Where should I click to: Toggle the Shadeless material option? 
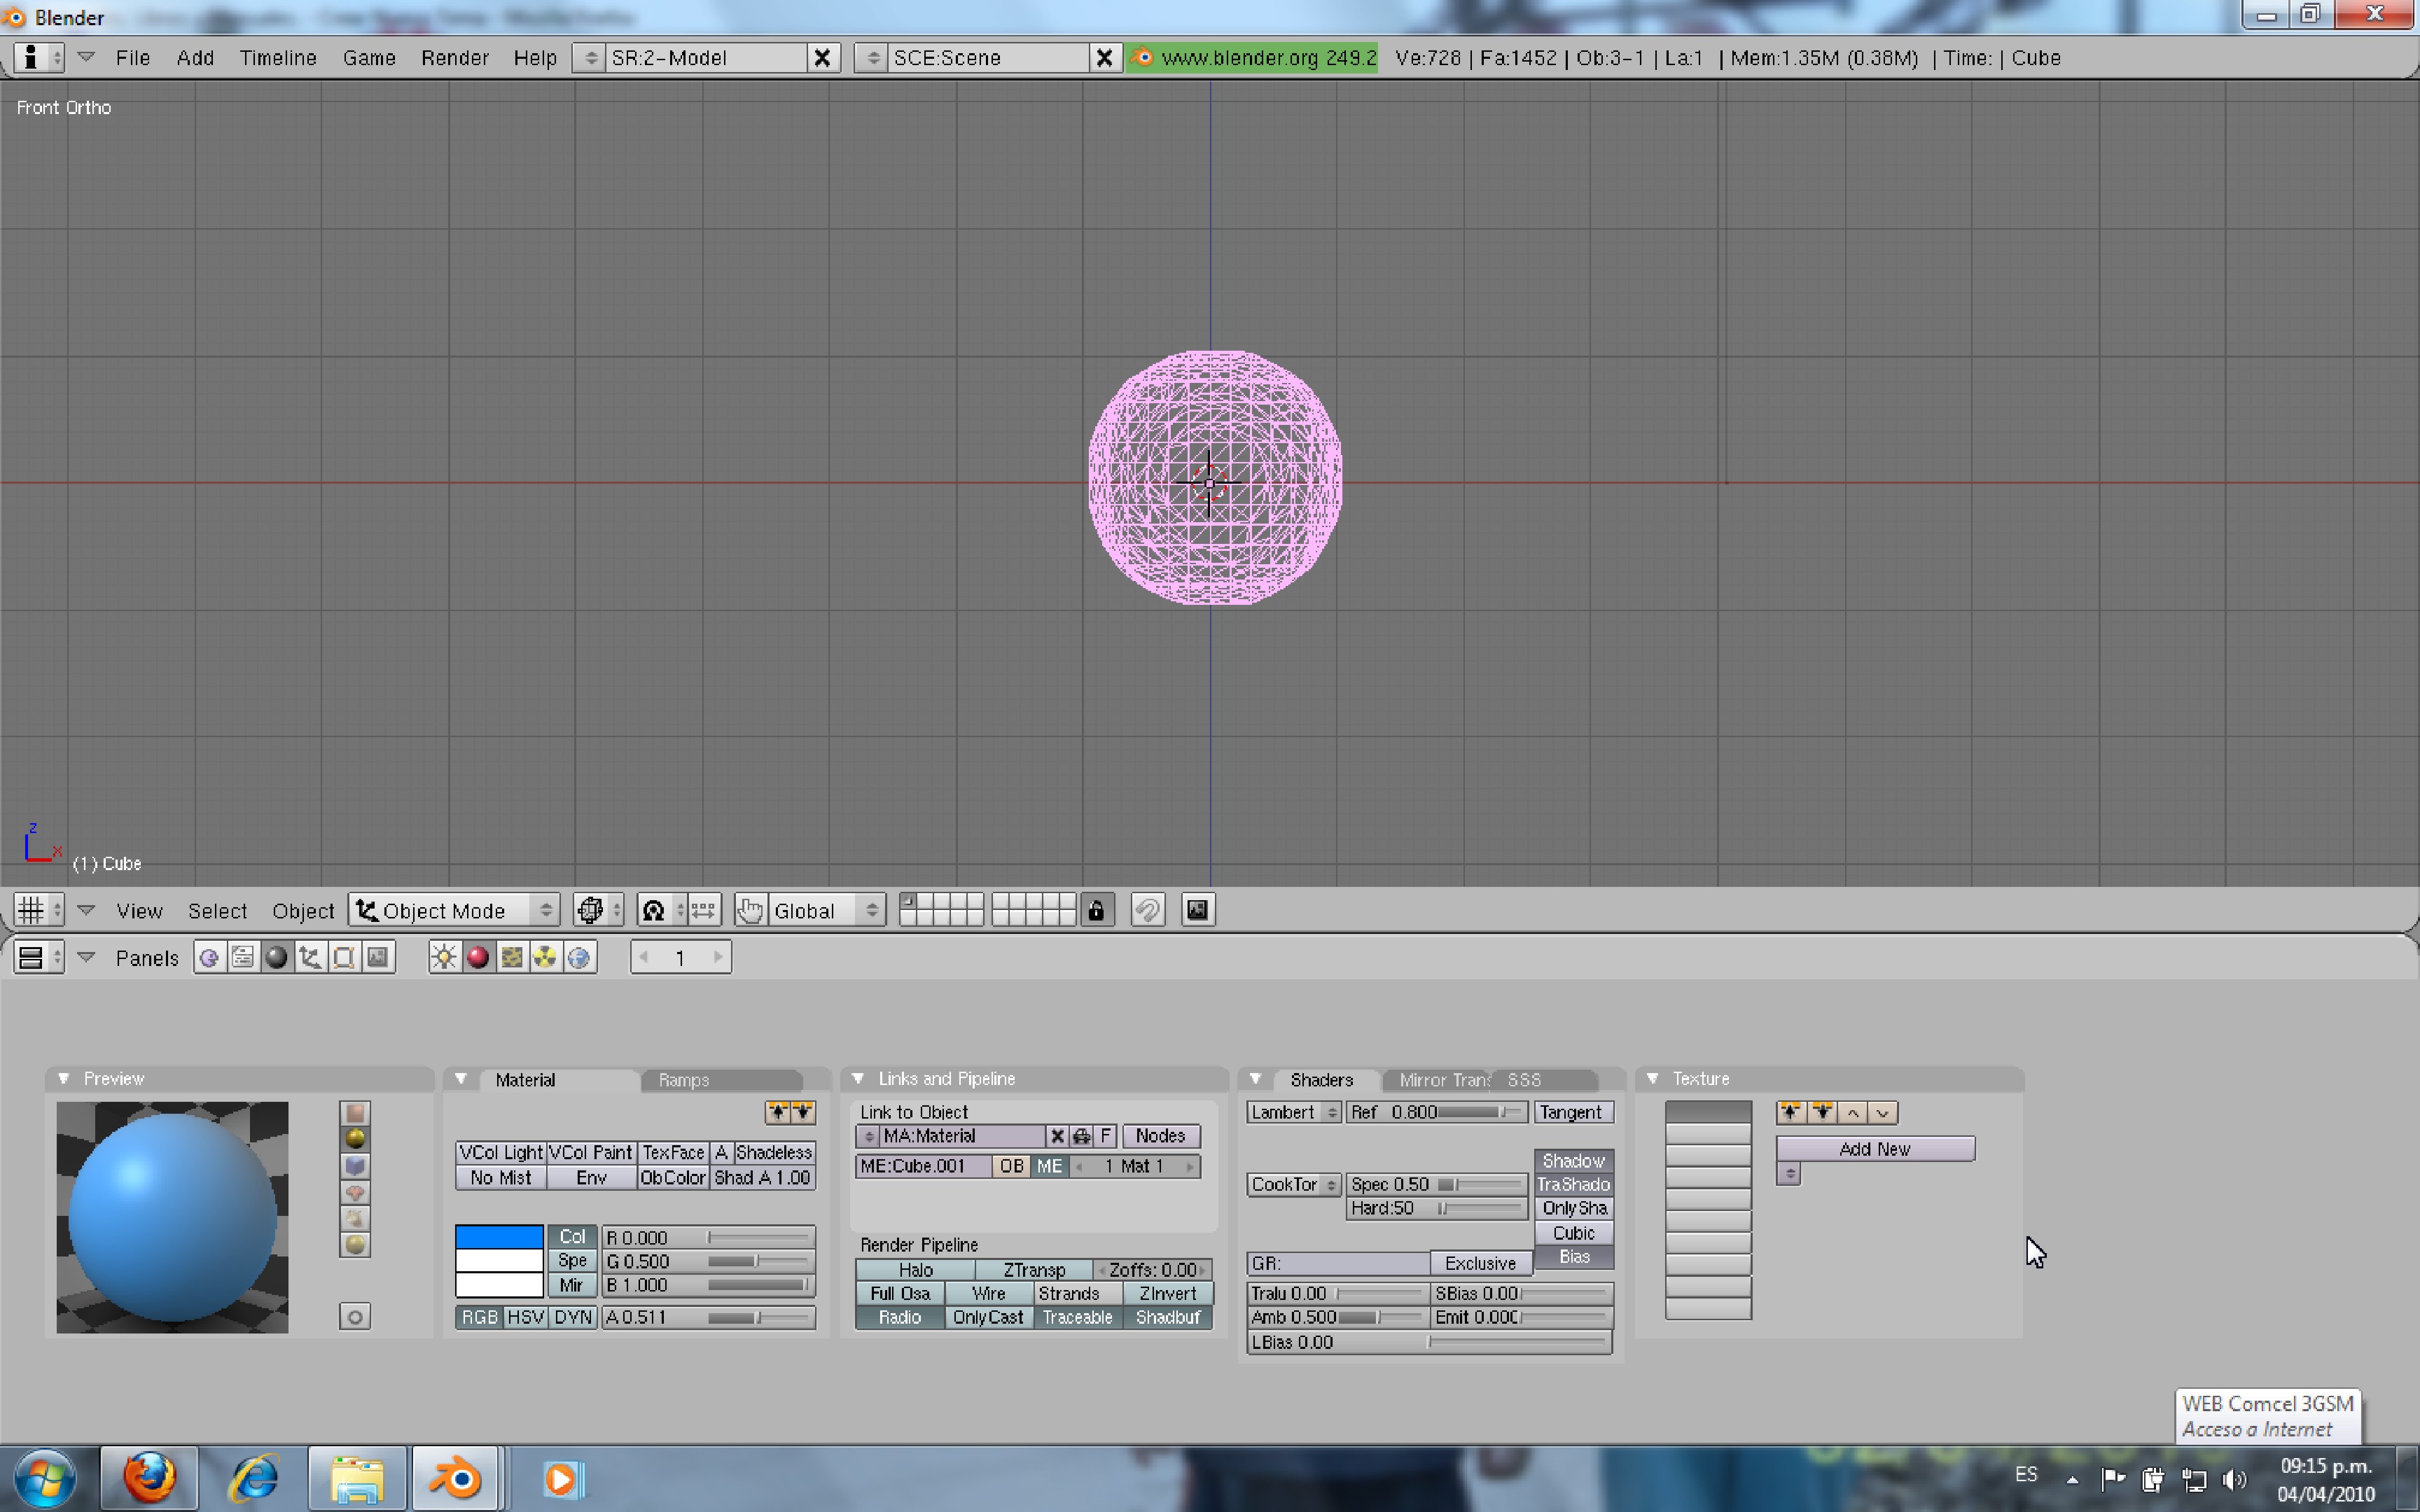pyautogui.click(x=773, y=1152)
